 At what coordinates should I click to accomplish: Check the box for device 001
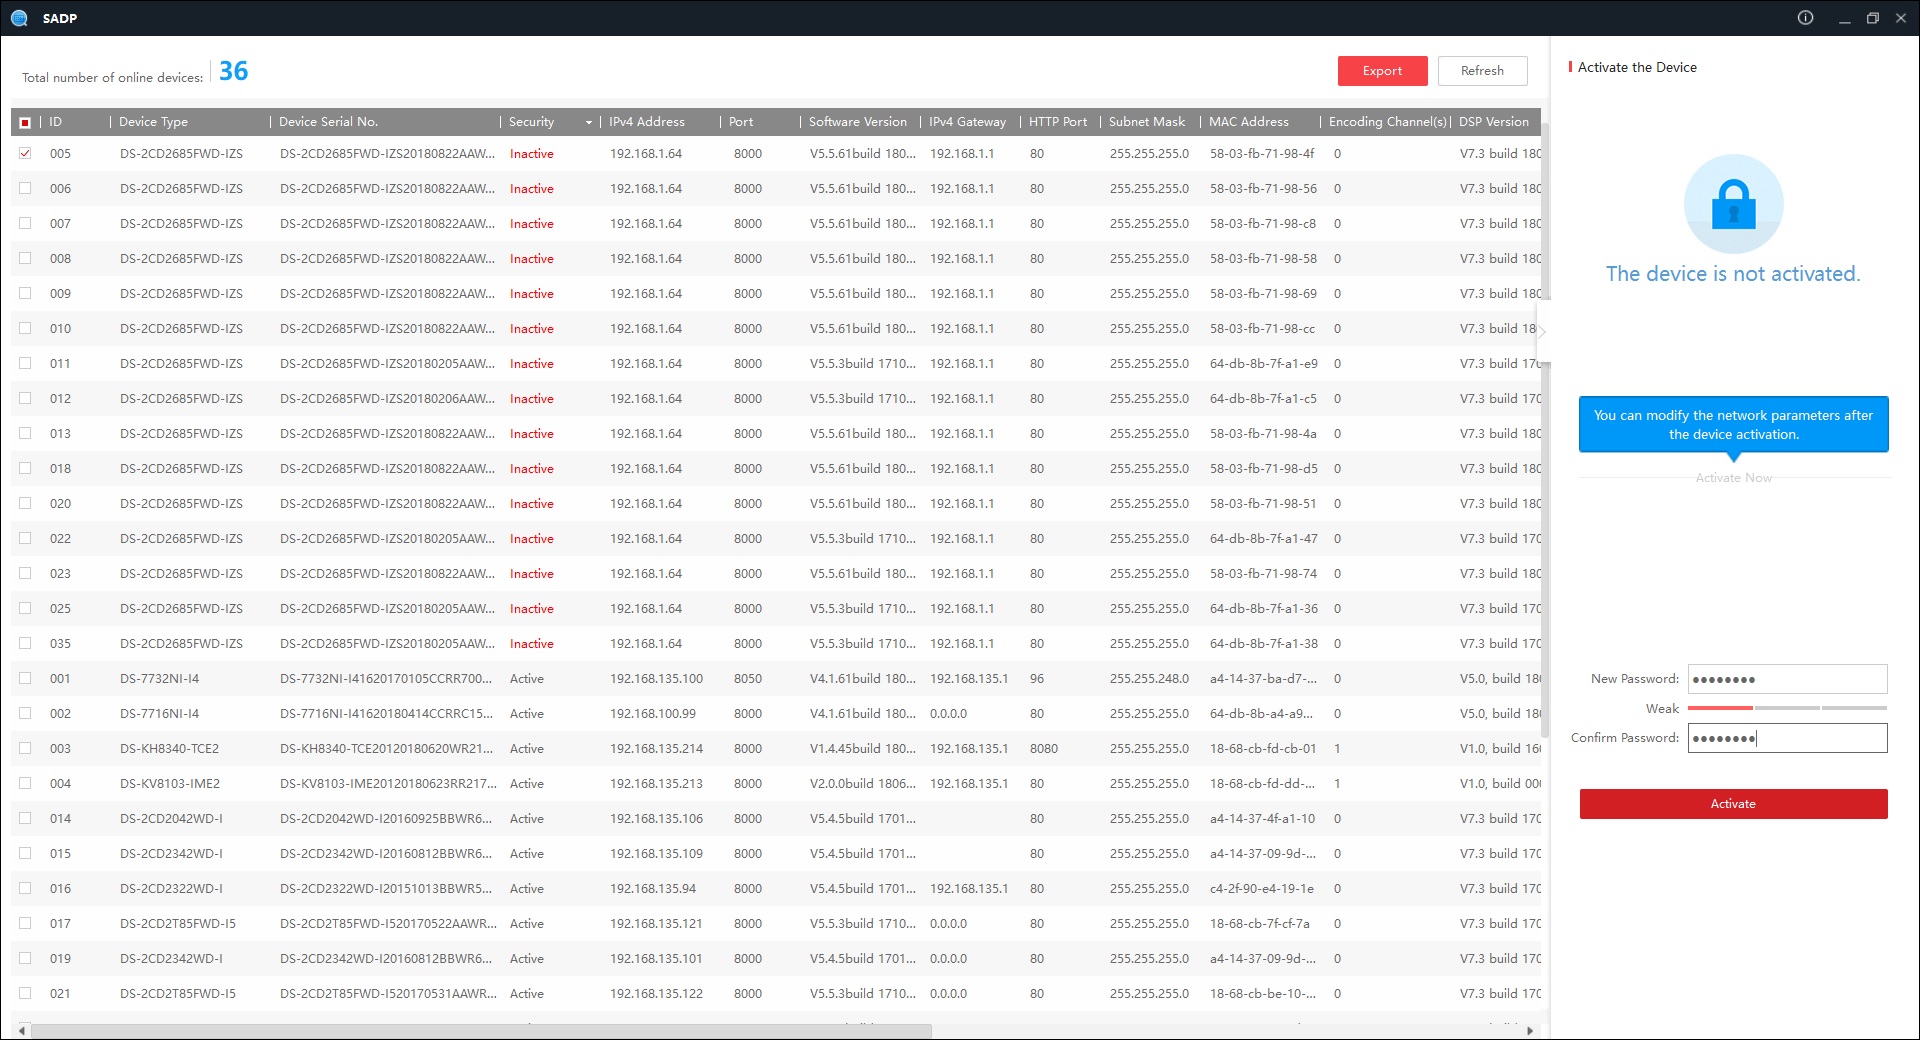pos(25,679)
